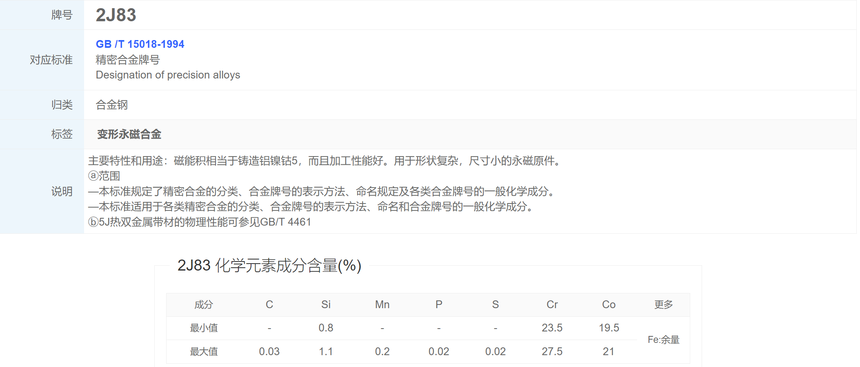Click the 最大值 row label

[x=203, y=352]
